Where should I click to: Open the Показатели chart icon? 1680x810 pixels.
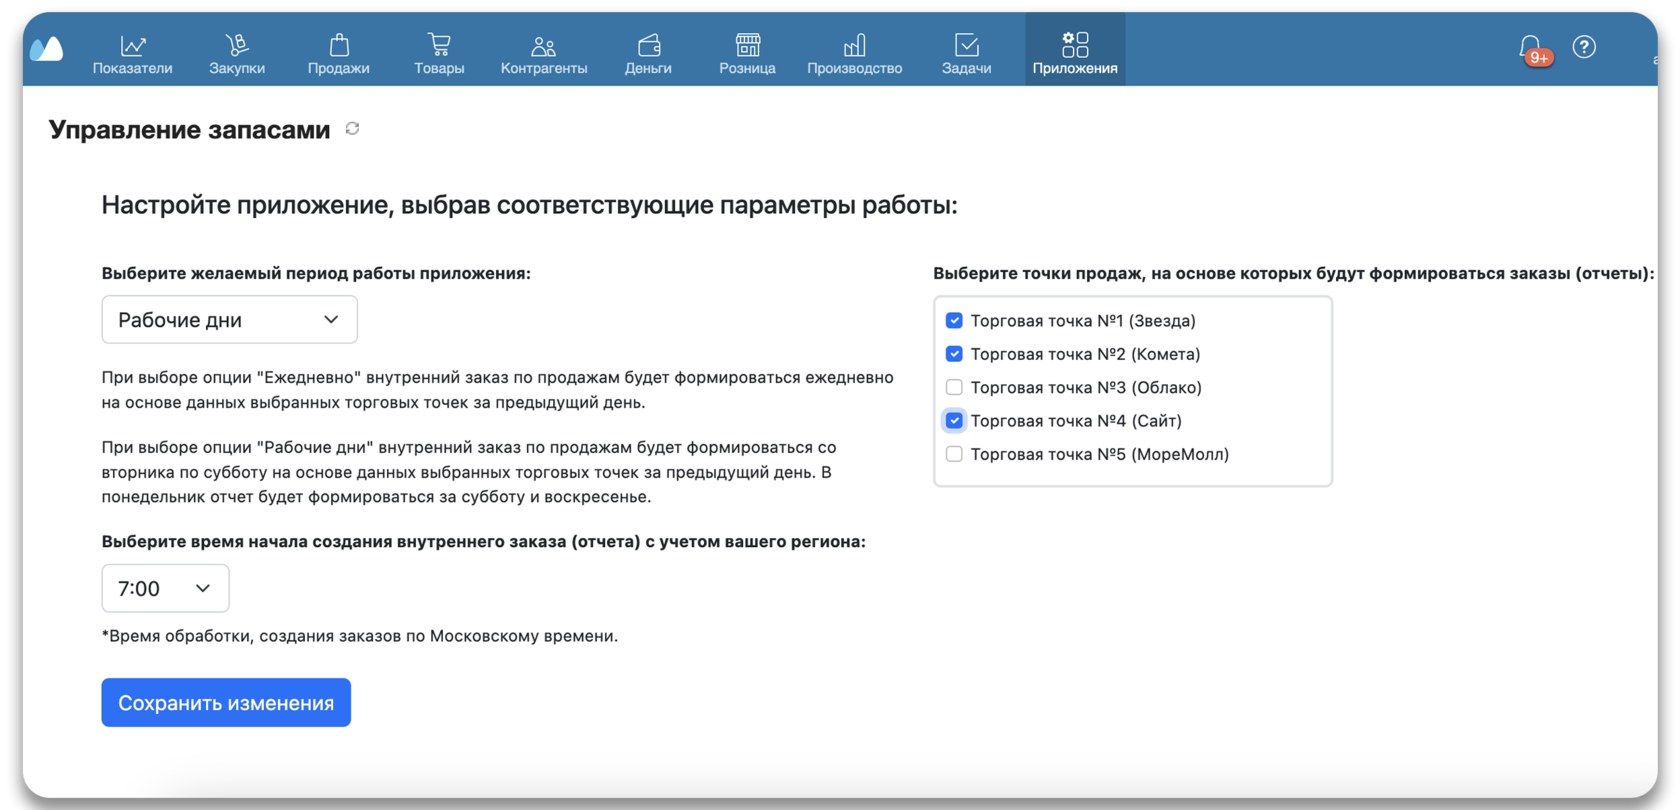133,45
